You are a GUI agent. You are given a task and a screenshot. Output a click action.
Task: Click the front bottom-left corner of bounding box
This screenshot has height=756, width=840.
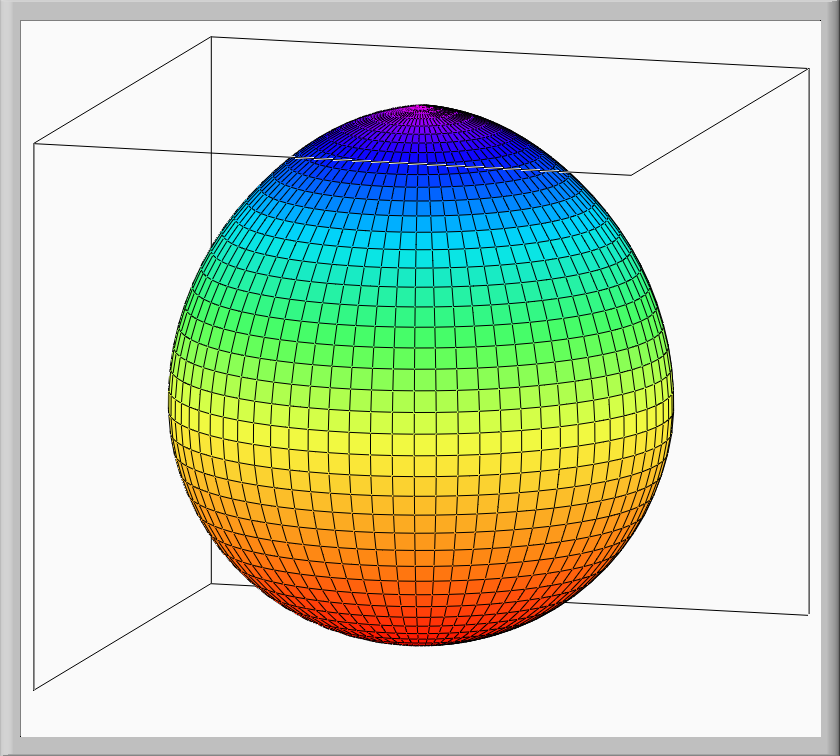34,689
